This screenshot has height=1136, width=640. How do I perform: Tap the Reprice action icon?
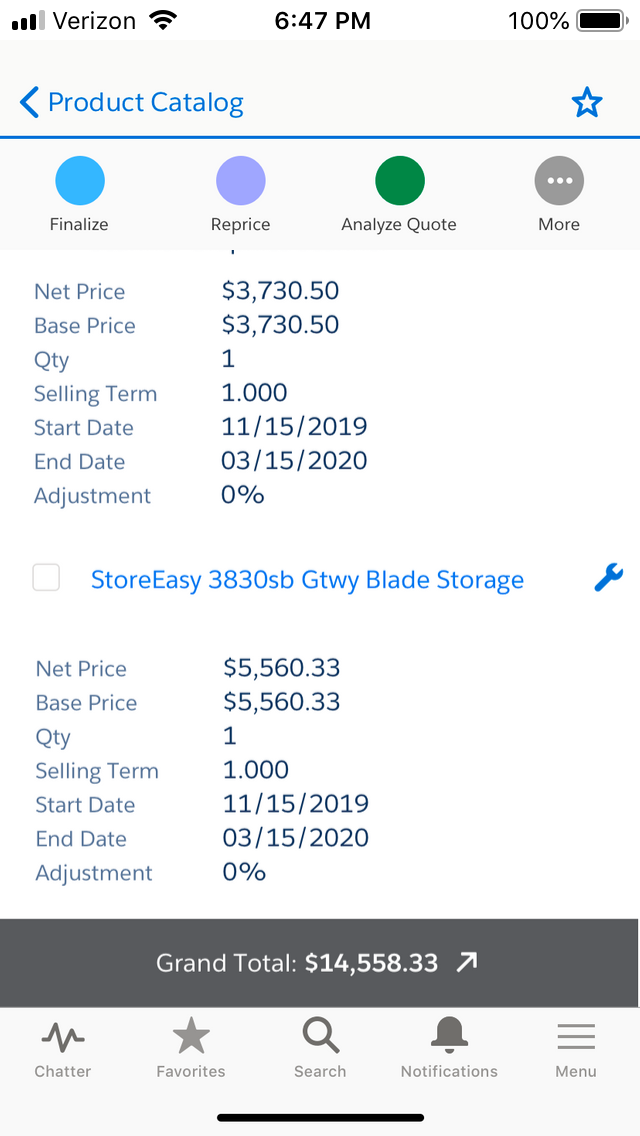(x=240, y=180)
